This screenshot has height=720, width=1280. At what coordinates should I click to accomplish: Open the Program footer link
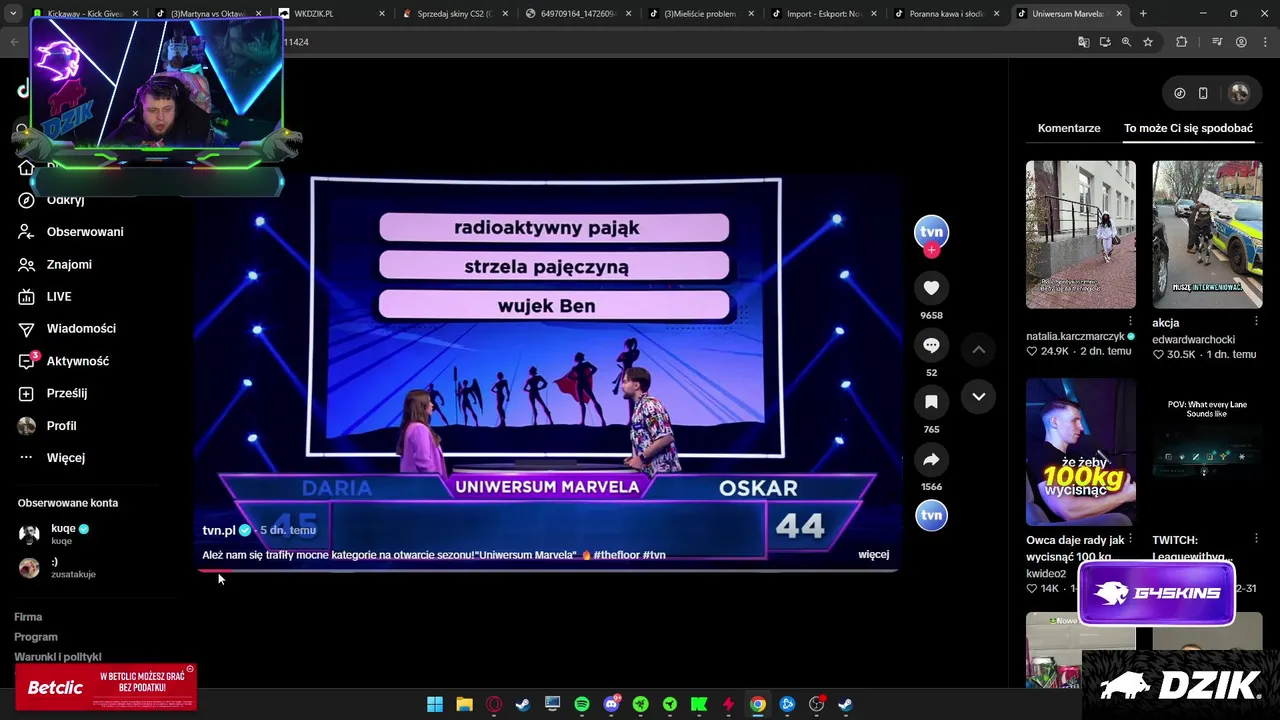(x=36, y=637)
